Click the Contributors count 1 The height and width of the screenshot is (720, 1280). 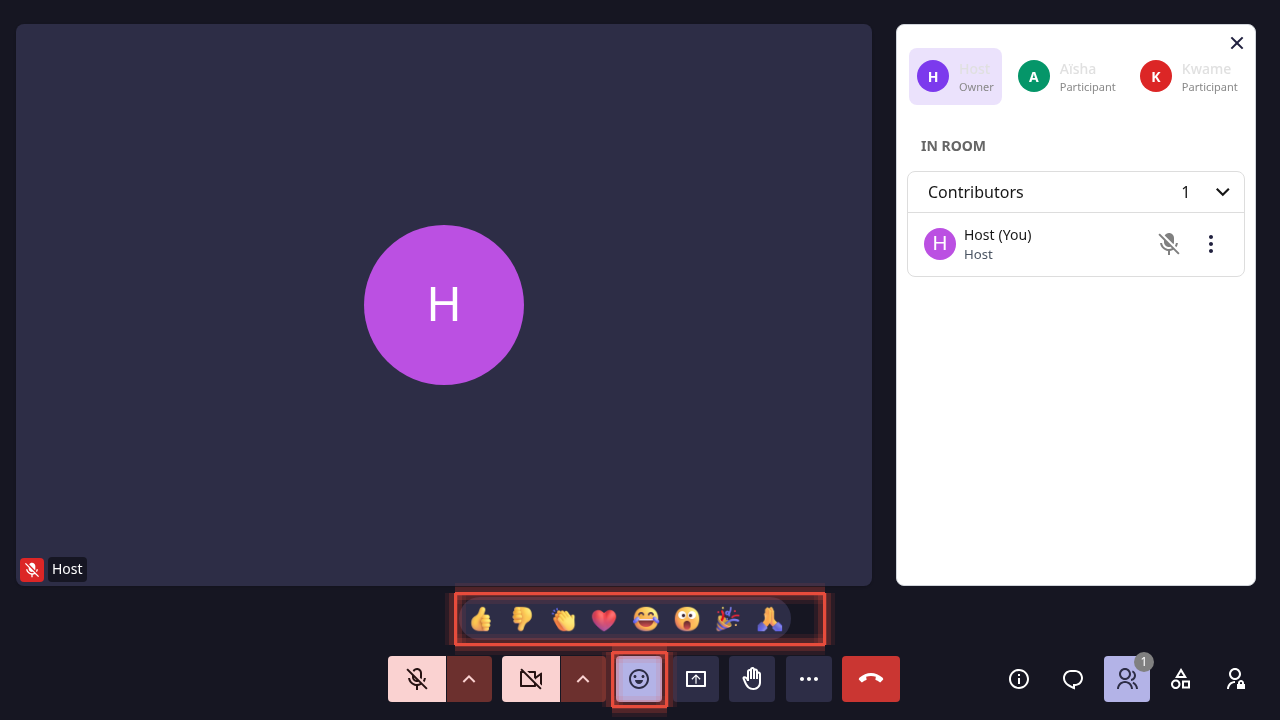[x=1185, y=192]
